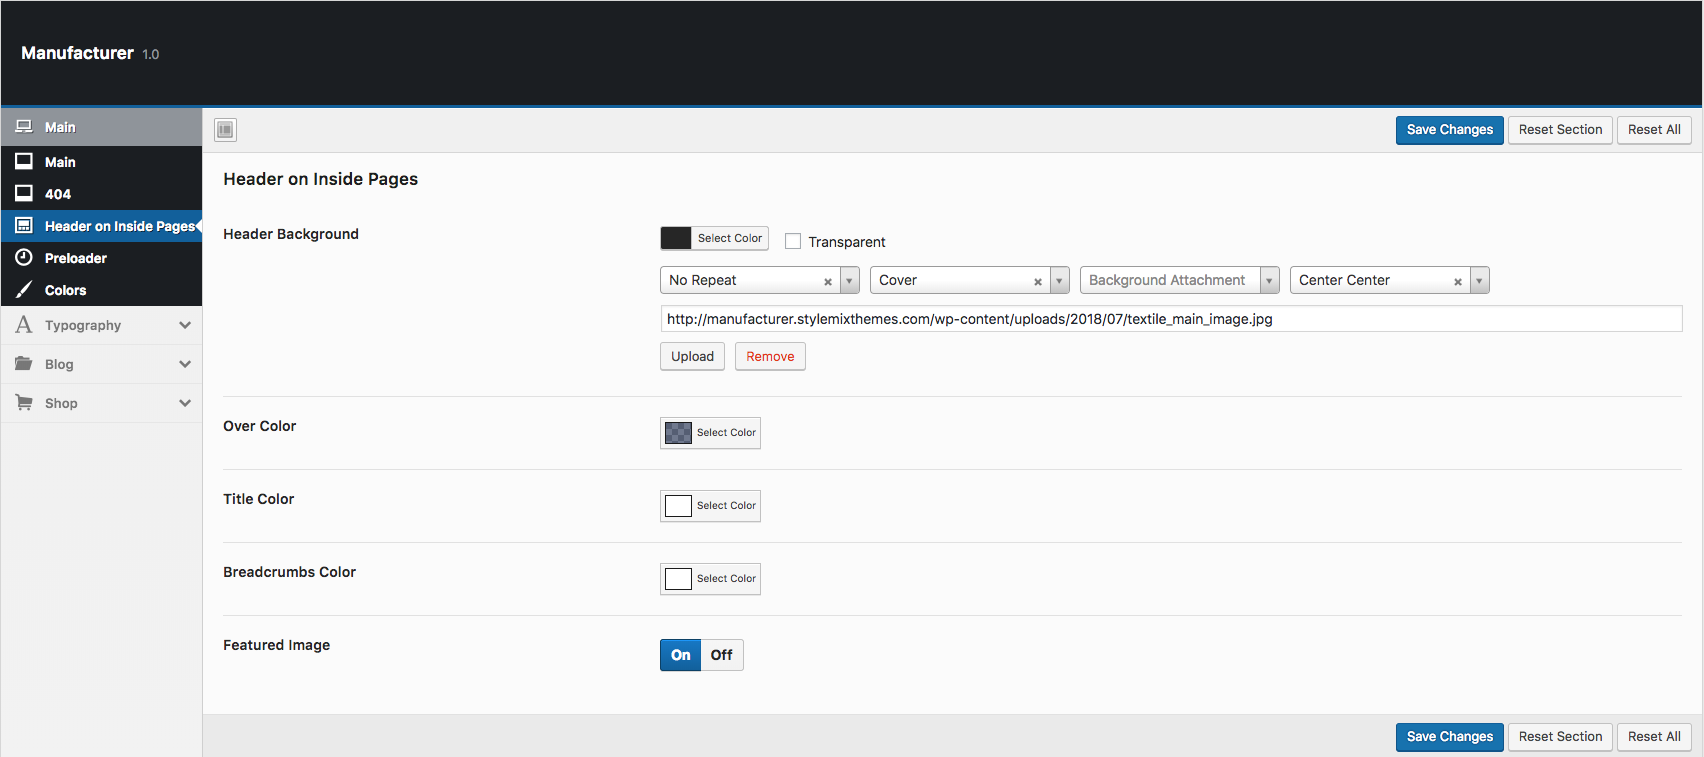Open Header on Inside Pages section
The width and height of the screenshot is (1704, 757).
coord(118,226)
